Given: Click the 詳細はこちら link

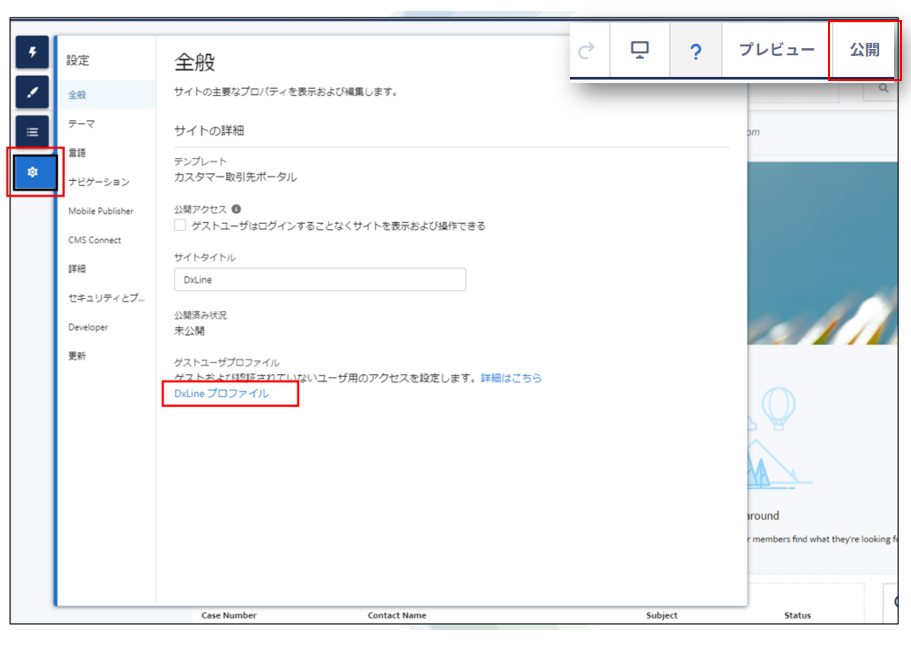Looking at the screenshot, I should pos(511,378).
